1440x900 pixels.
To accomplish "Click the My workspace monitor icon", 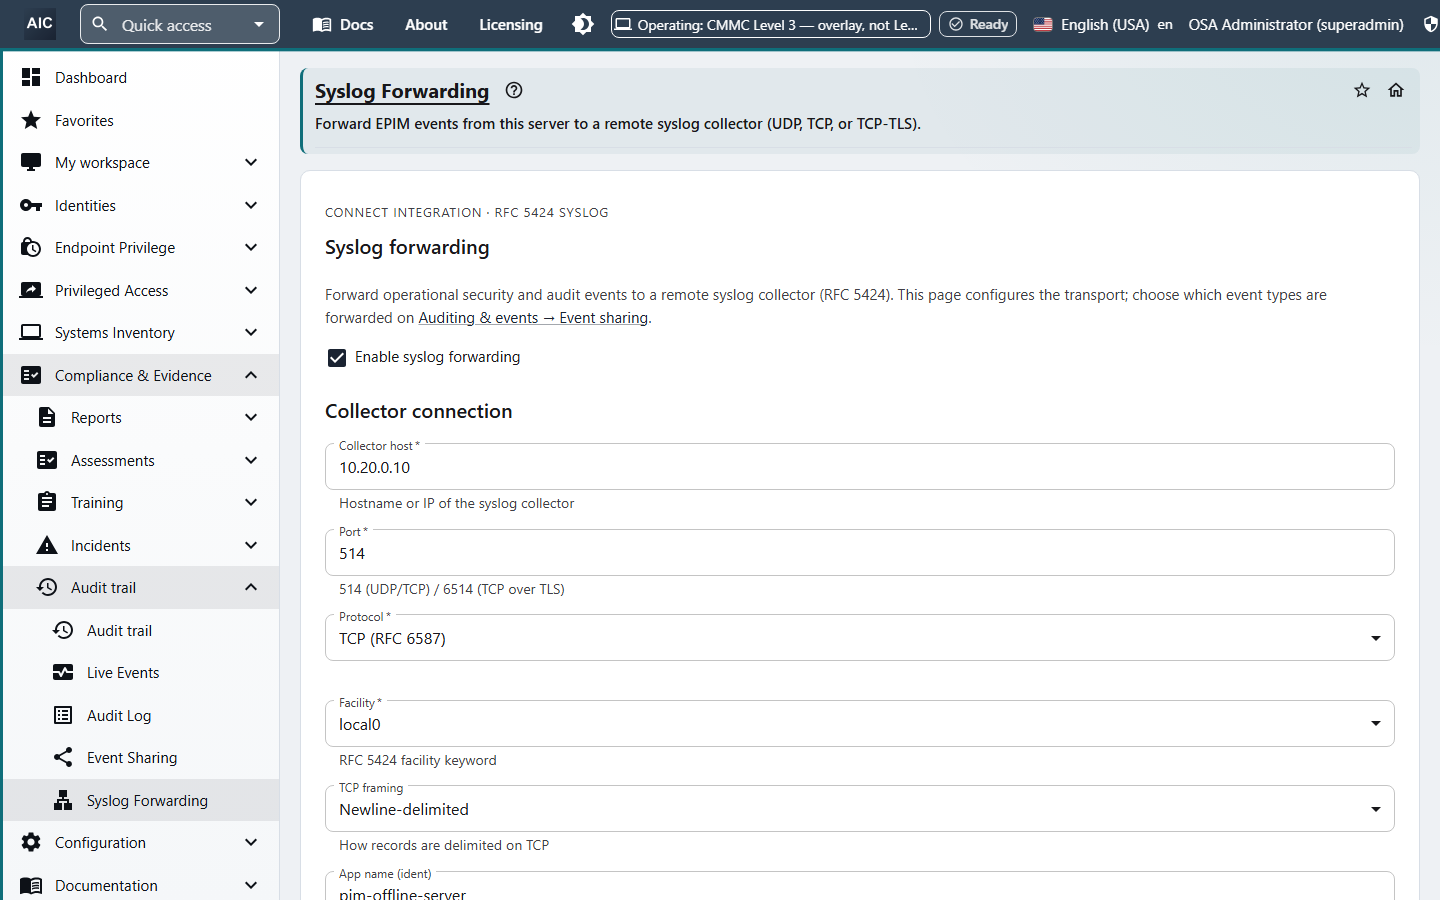I will (x=31, y=162).
